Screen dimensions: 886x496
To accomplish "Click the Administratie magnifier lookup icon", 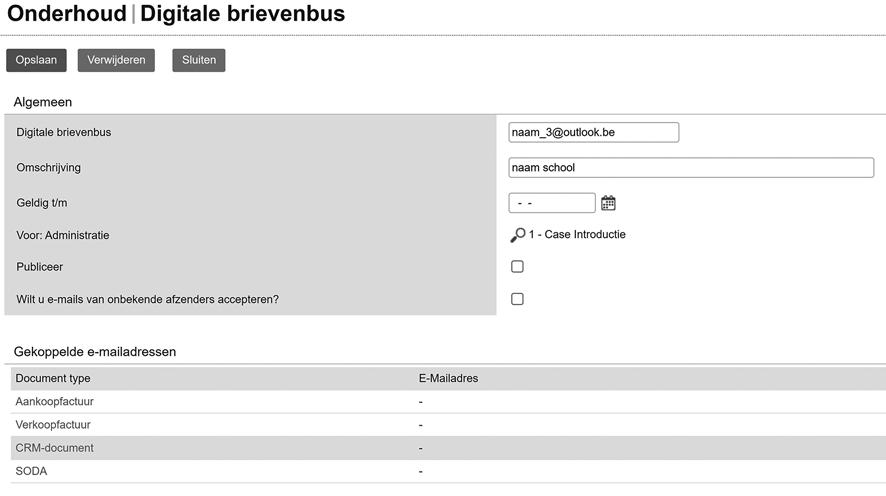I will pyautogui.click(x=517, y=235).
